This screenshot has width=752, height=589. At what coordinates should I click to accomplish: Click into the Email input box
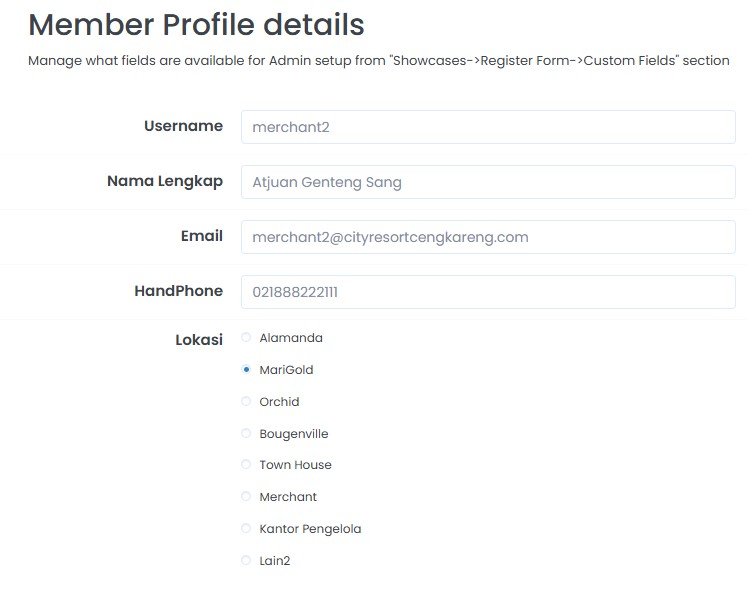[x=488, y=237]
